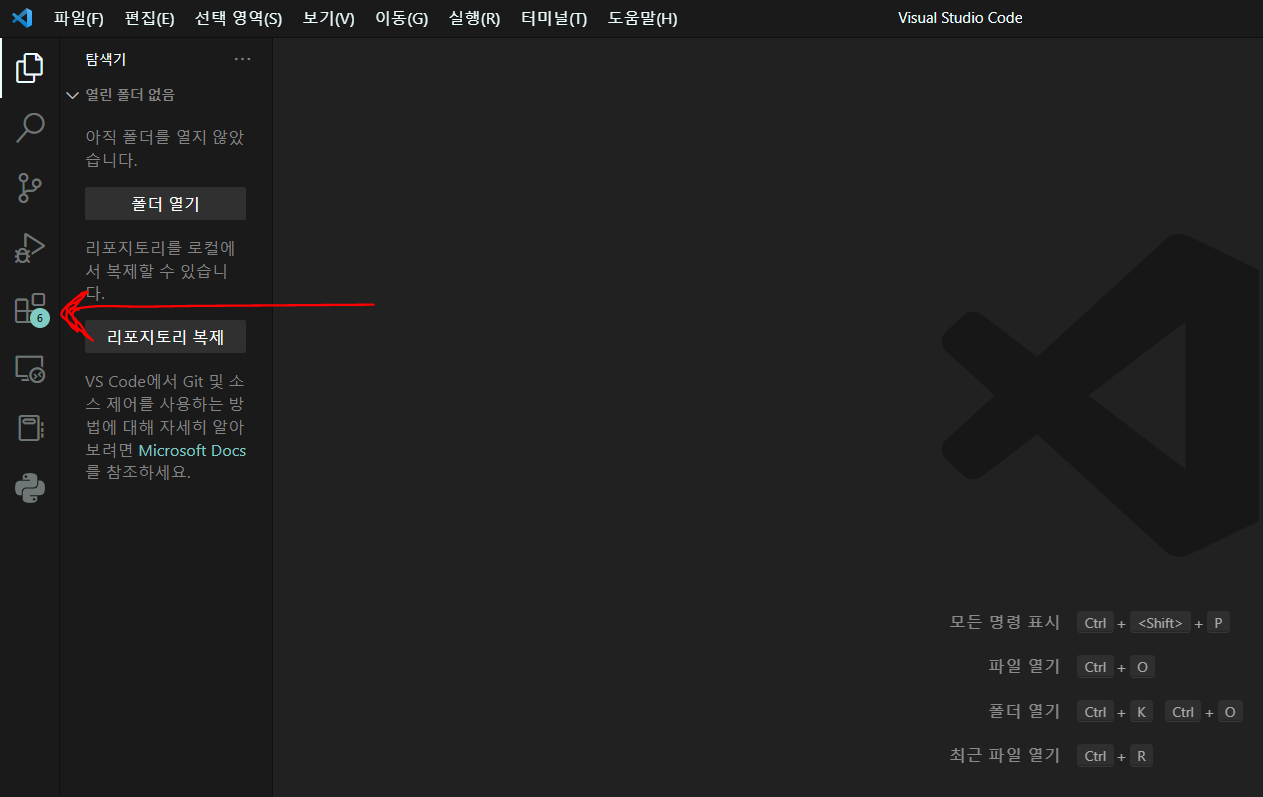Open the 탐색기 more actions menu

242,58
